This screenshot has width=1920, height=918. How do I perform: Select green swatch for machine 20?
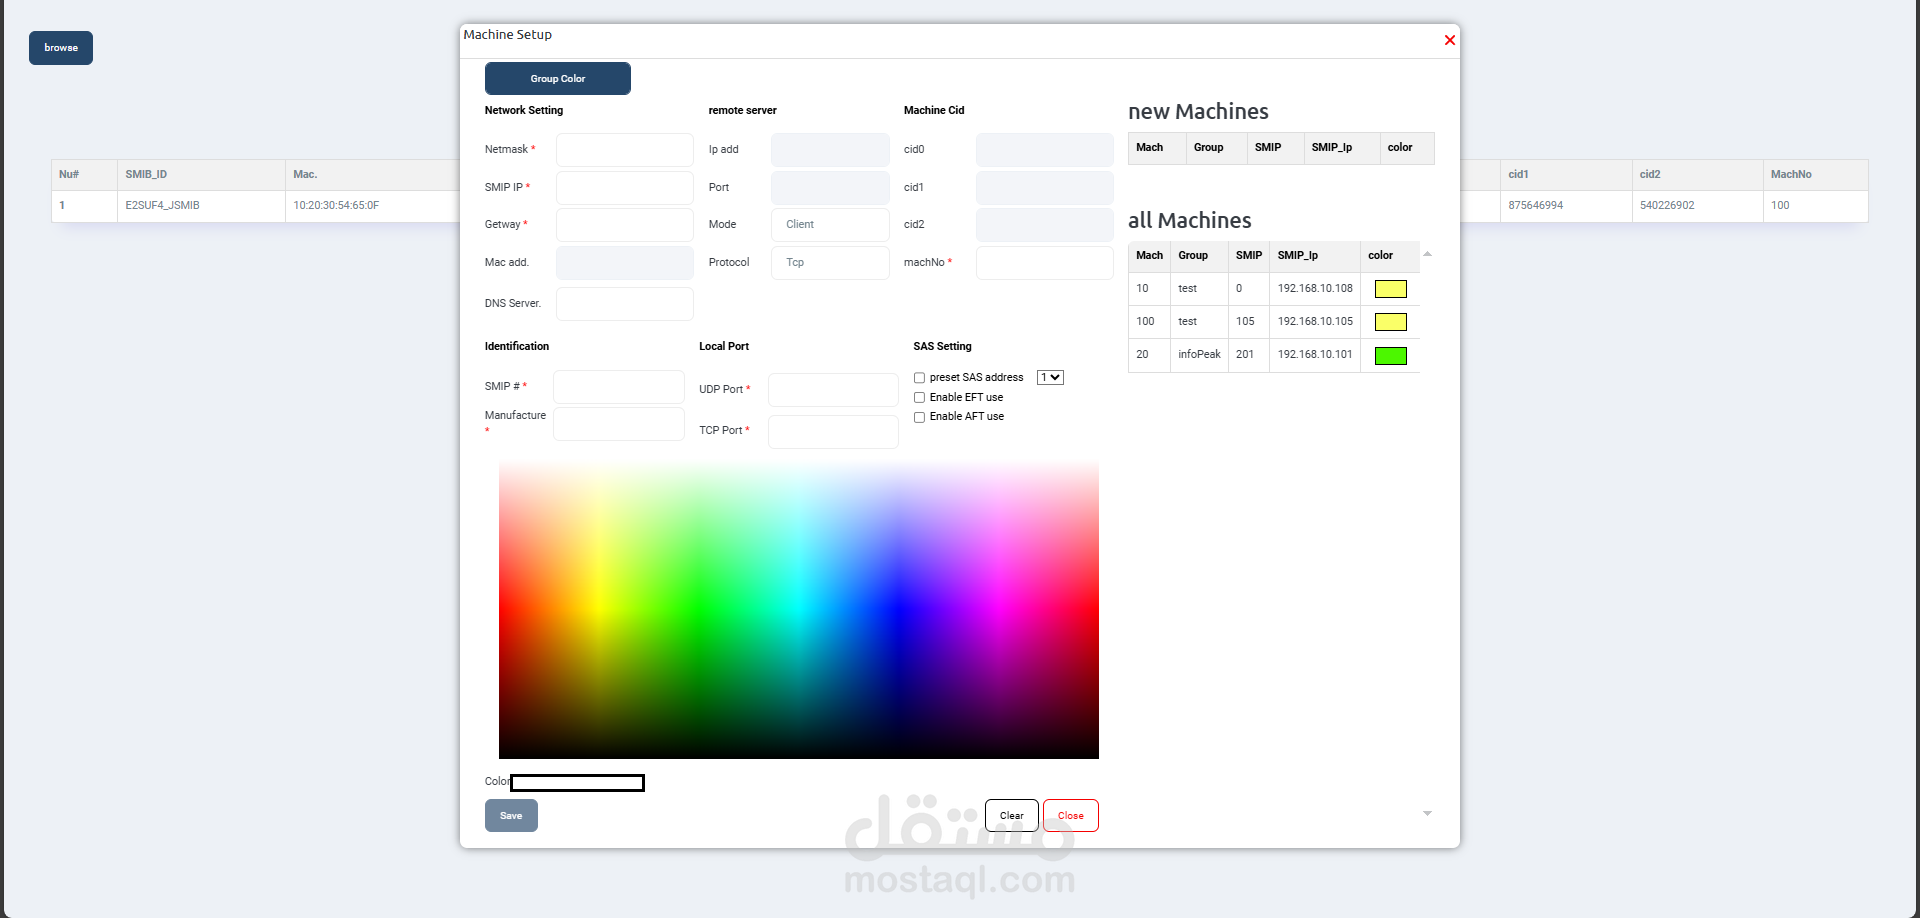(x=1390, y=355)
